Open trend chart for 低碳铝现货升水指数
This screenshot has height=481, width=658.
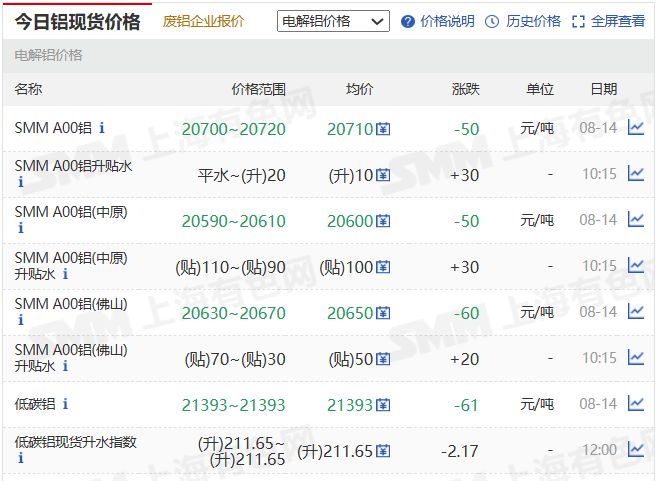(x=635, y=450)
